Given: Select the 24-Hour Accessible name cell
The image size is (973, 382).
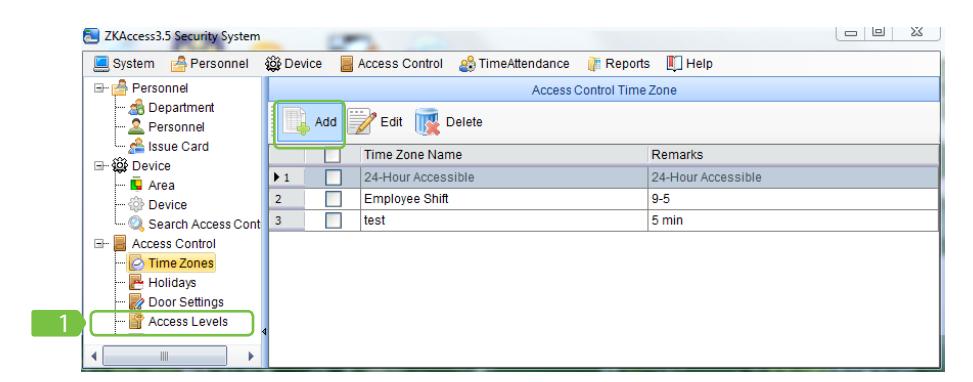Looking at the screenshot, I should [504, 177].
